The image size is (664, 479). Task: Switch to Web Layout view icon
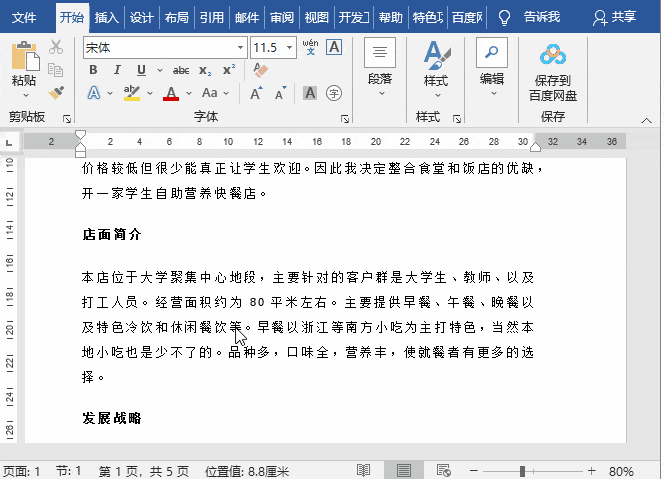[x=443, y=470]
